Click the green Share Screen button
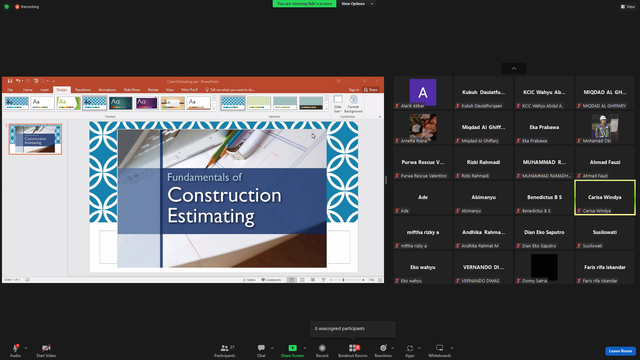Image resolution: width=640 pixels, height=360 pixels. pos(292,350)
